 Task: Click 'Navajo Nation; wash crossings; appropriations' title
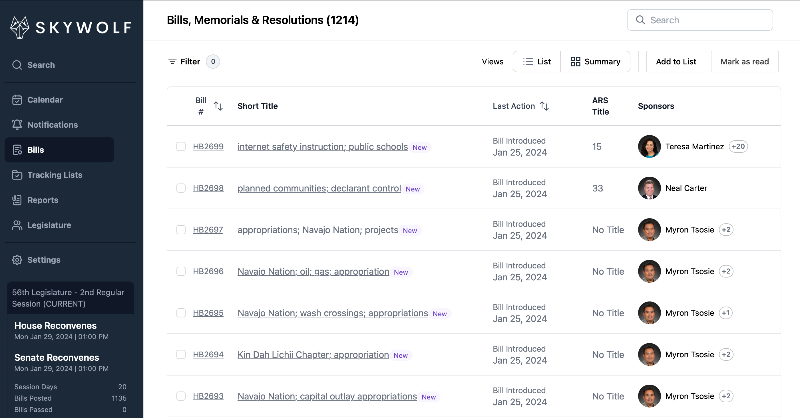[x=333, y=313]
